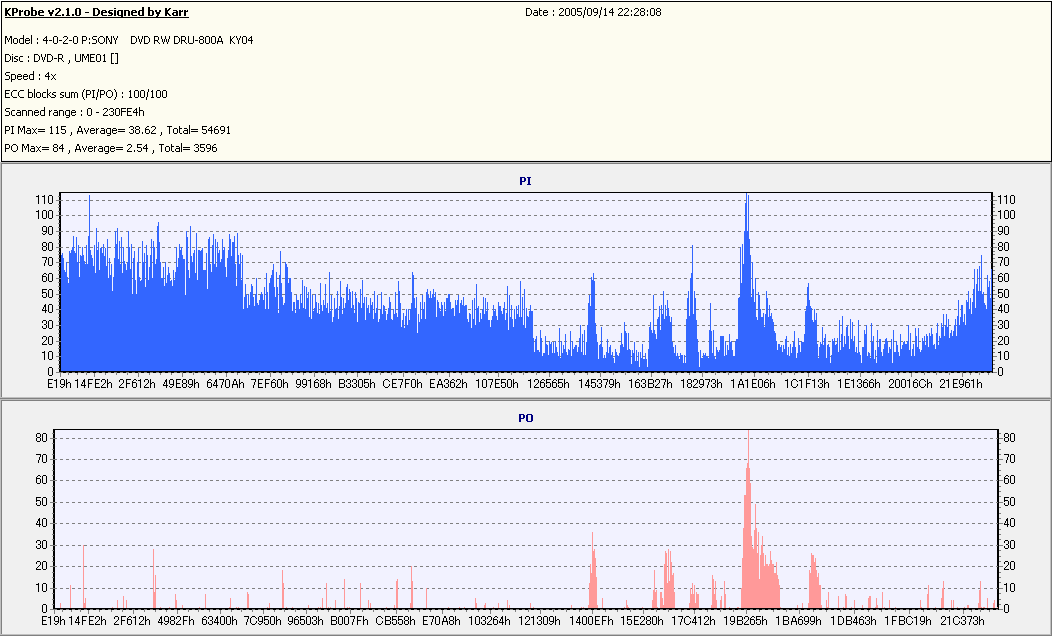Click the 49E89h label on the PI axis
The image size is (1052, 636).
pos(181,384)
